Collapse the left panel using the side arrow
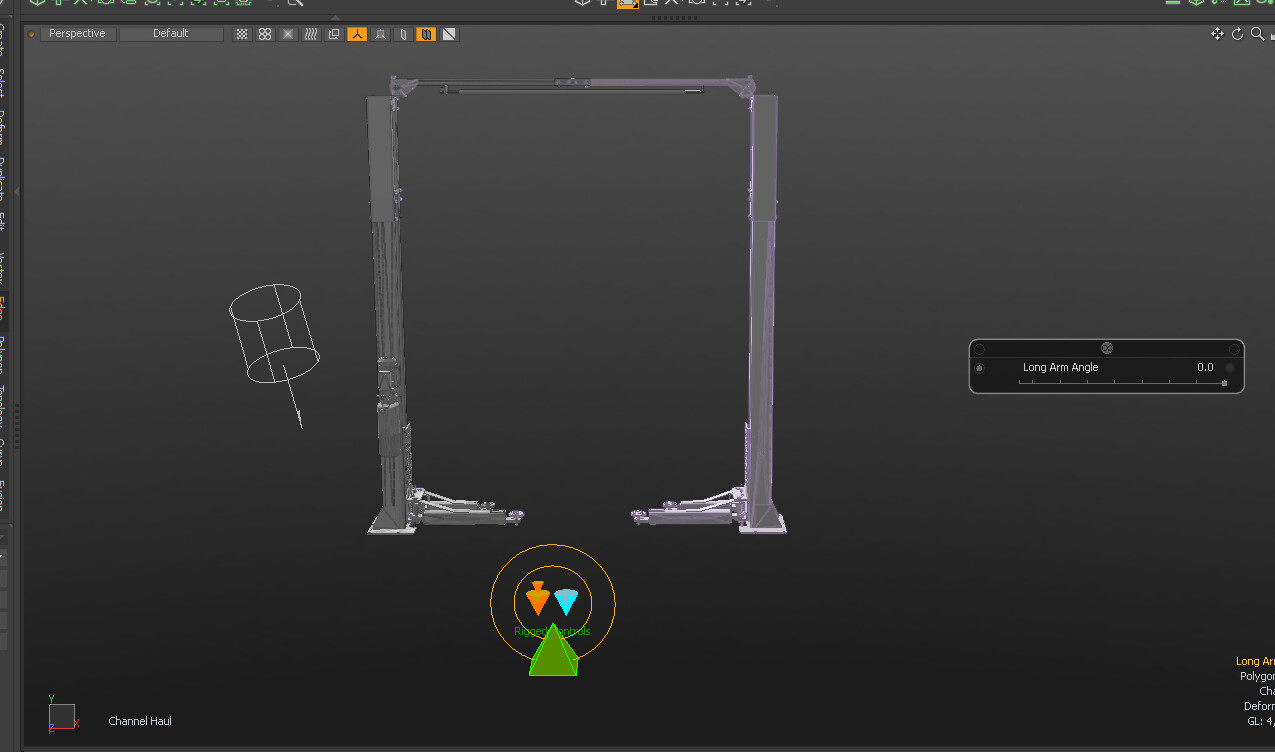 18,190
